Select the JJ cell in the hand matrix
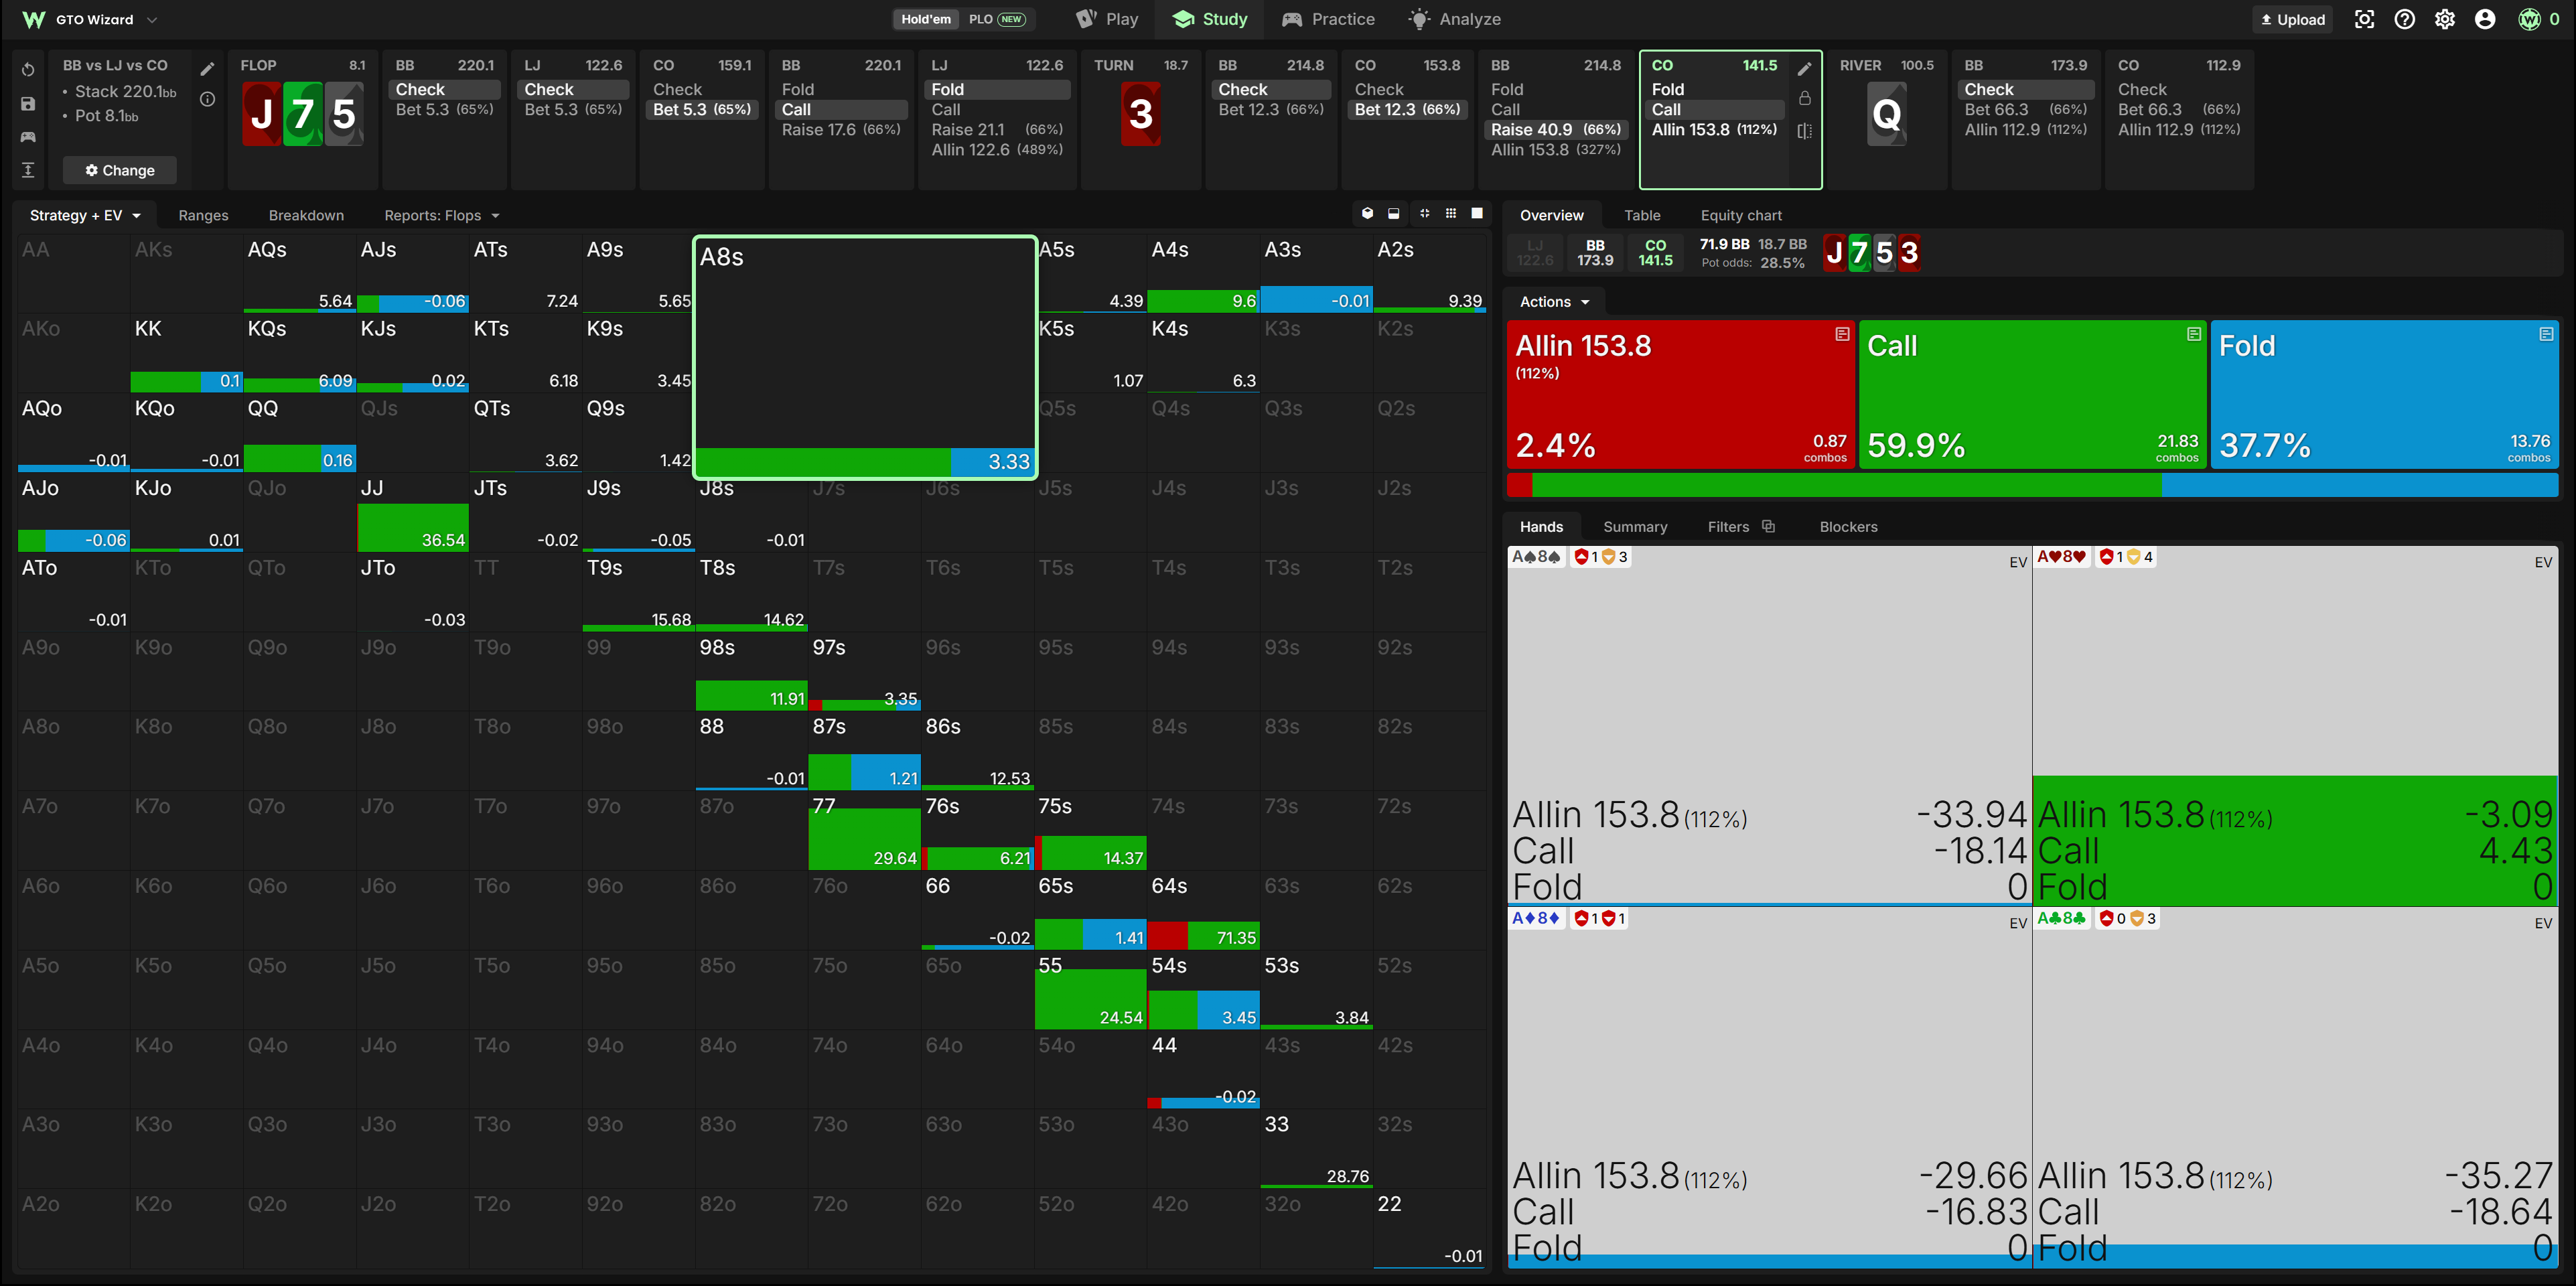This screenshot has height=1286, width=2576. [413, 512]
